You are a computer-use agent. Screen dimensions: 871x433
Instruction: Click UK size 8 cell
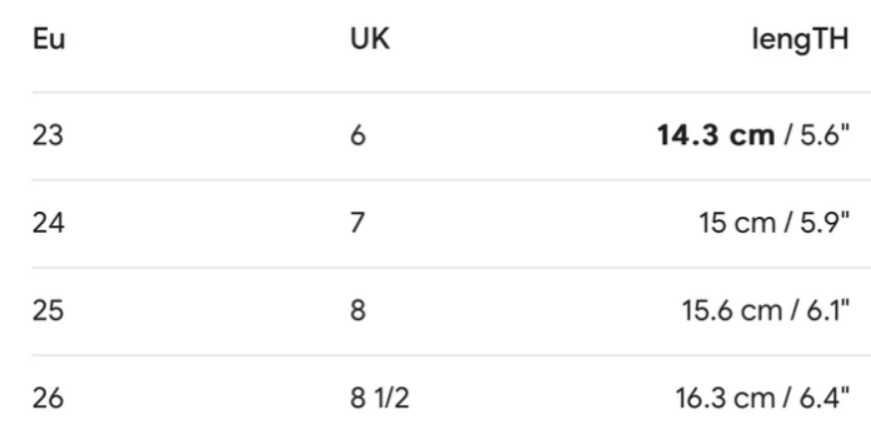pos(358,310)
